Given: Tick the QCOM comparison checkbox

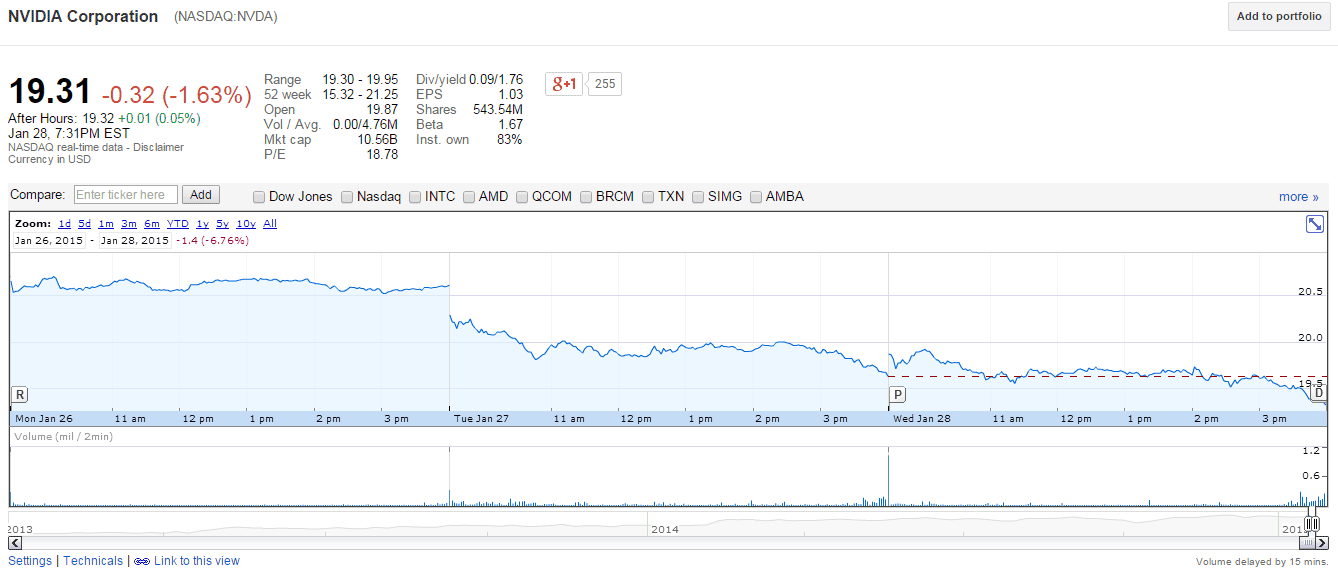Looking at the screenshot, I should click(522, 197).
